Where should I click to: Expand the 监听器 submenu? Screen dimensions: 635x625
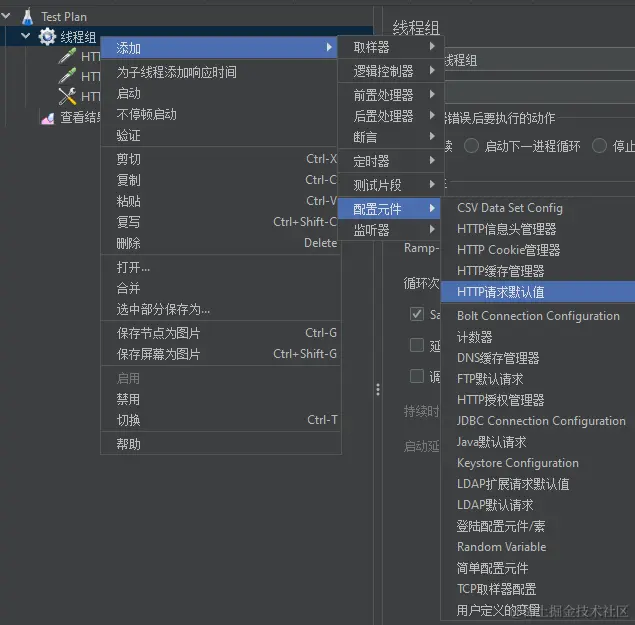(x=389, y=230)
